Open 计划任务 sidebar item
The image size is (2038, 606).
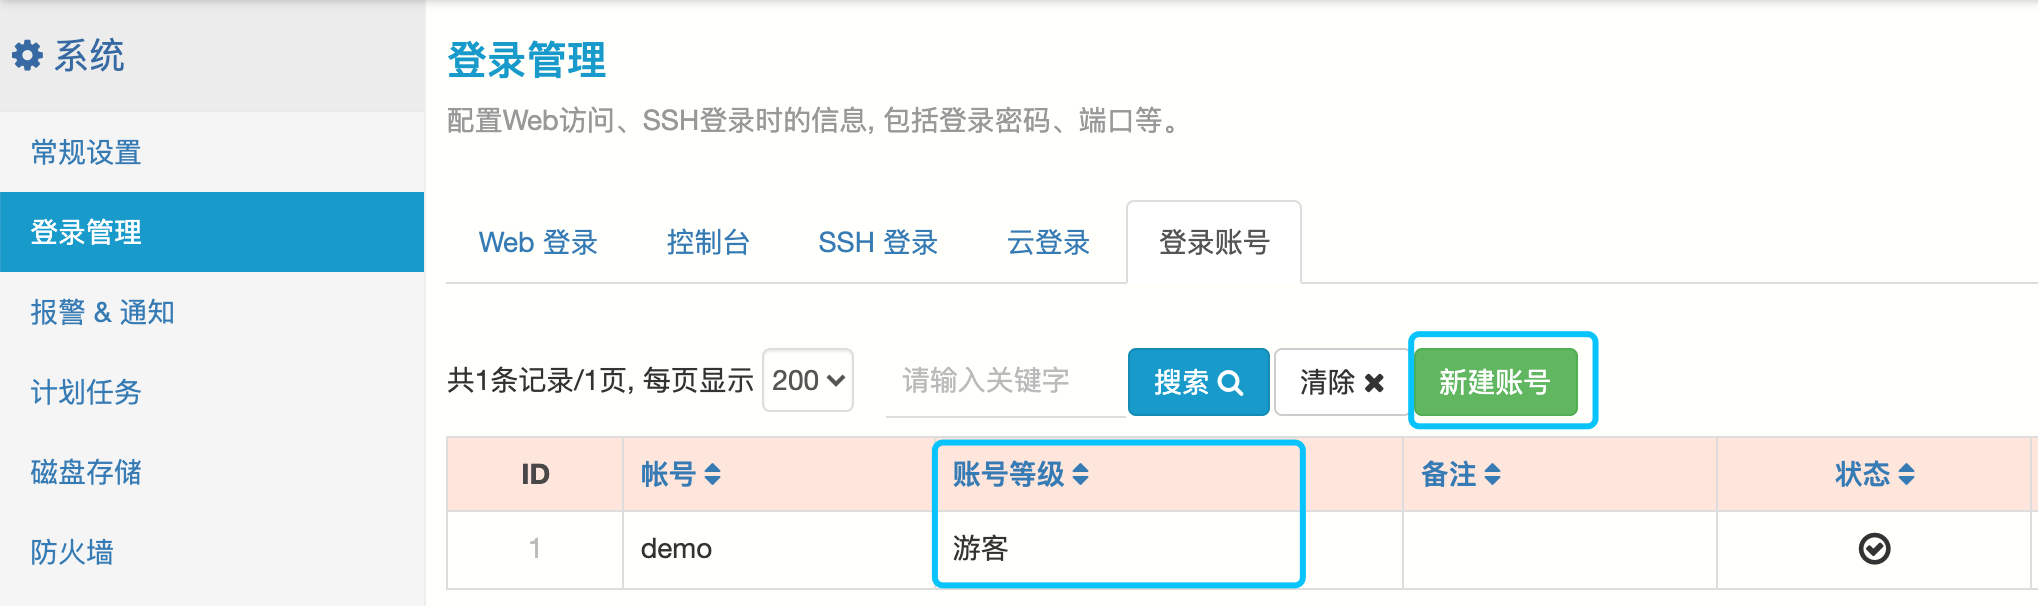pyautogui.click(x=86, y=392)
